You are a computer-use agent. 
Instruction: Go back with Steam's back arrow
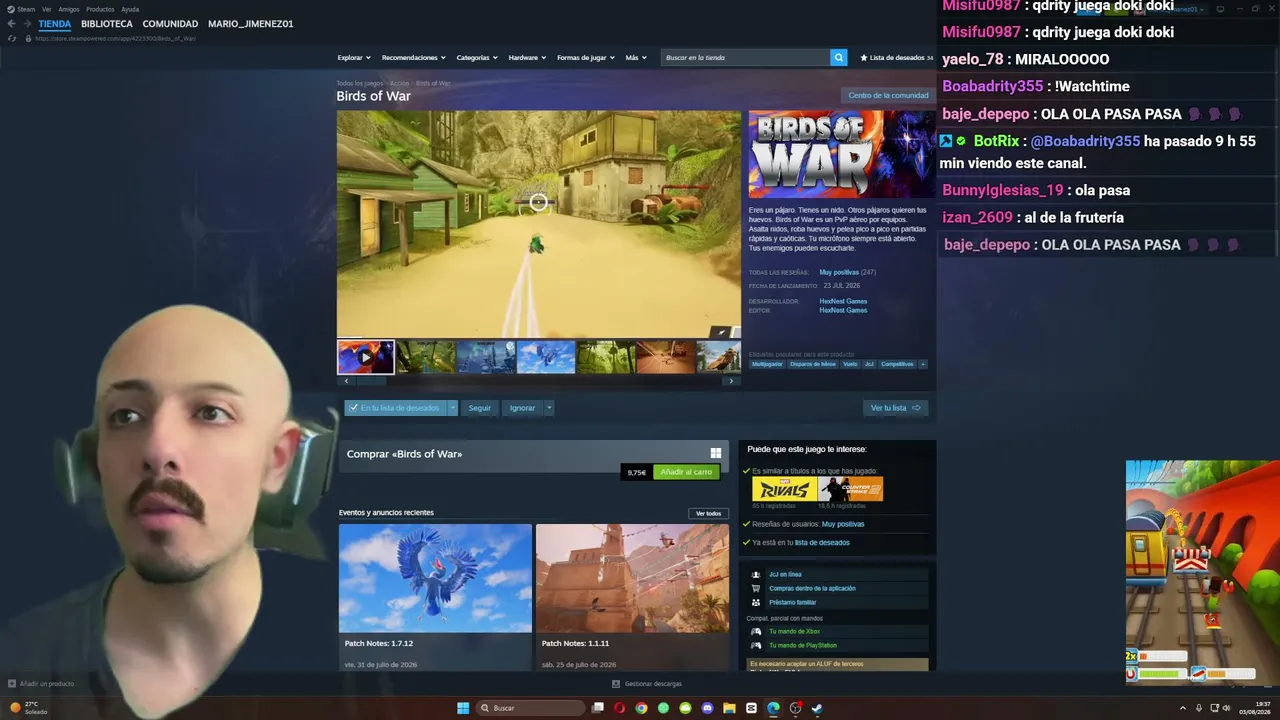point(11,24)
